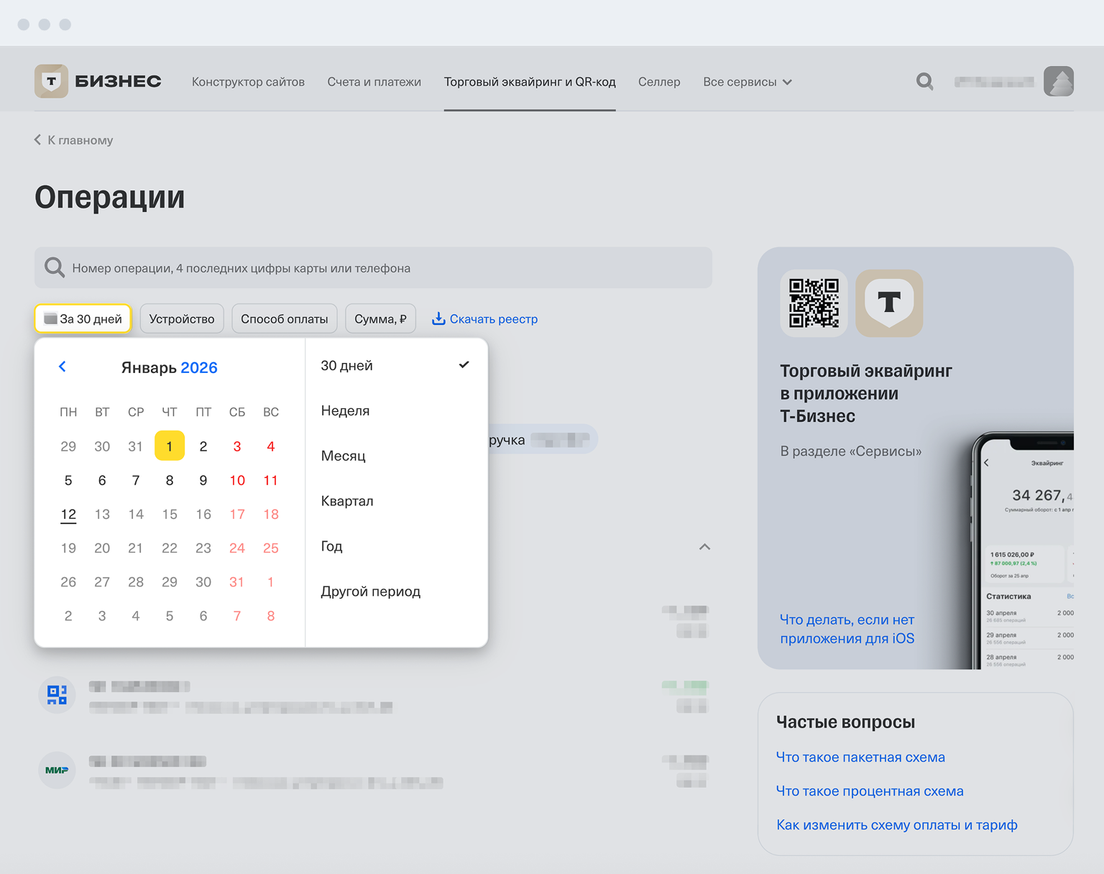Click 'Скачать реестр' download link
Viewport: 1104px width, 874px height.
[485, 319]
